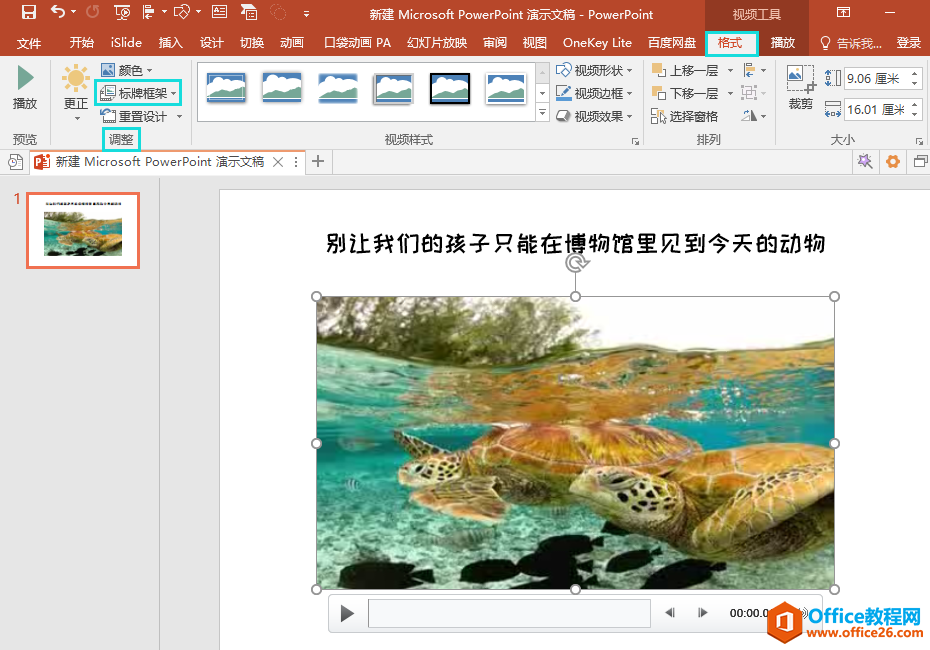The height and width of the screenshot is (650, 930).
Task: Click the Save icon in quick access toolbar
Action: (29, 13)
